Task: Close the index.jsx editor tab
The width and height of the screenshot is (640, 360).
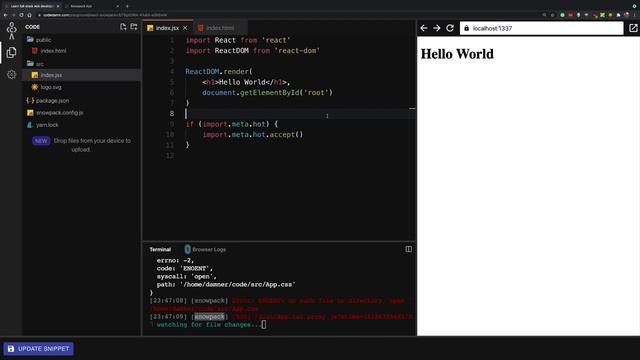Action: click(185, 28)
